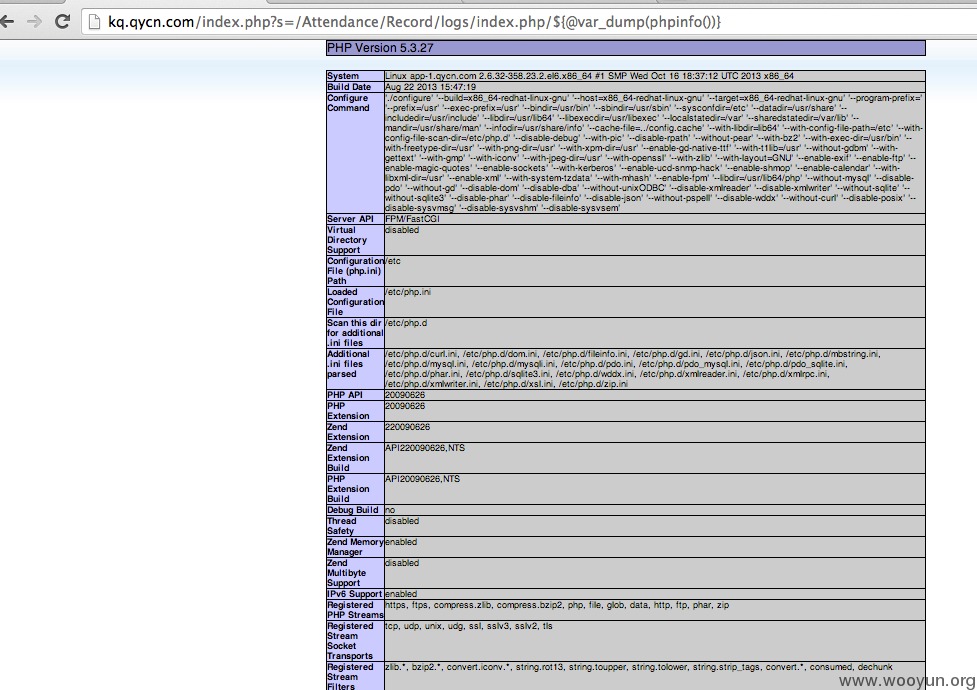Click the Configuration File (php.ini) Path label
977x690 pixels.
click(355, 271)
